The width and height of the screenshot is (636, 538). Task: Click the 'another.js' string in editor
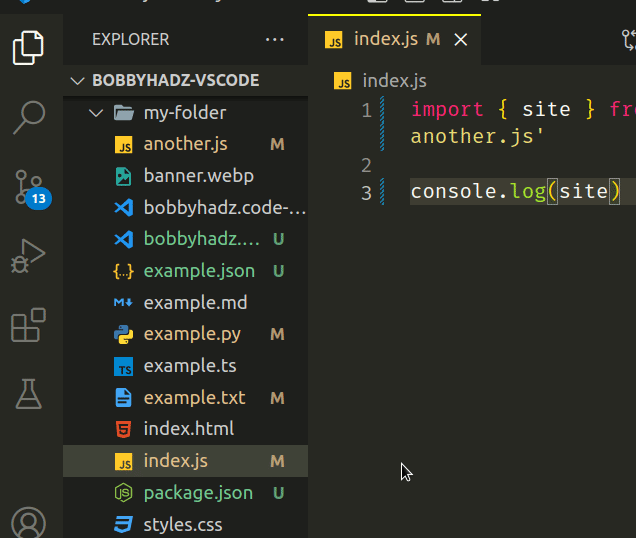pyautogui.click(x=477, y=136)
